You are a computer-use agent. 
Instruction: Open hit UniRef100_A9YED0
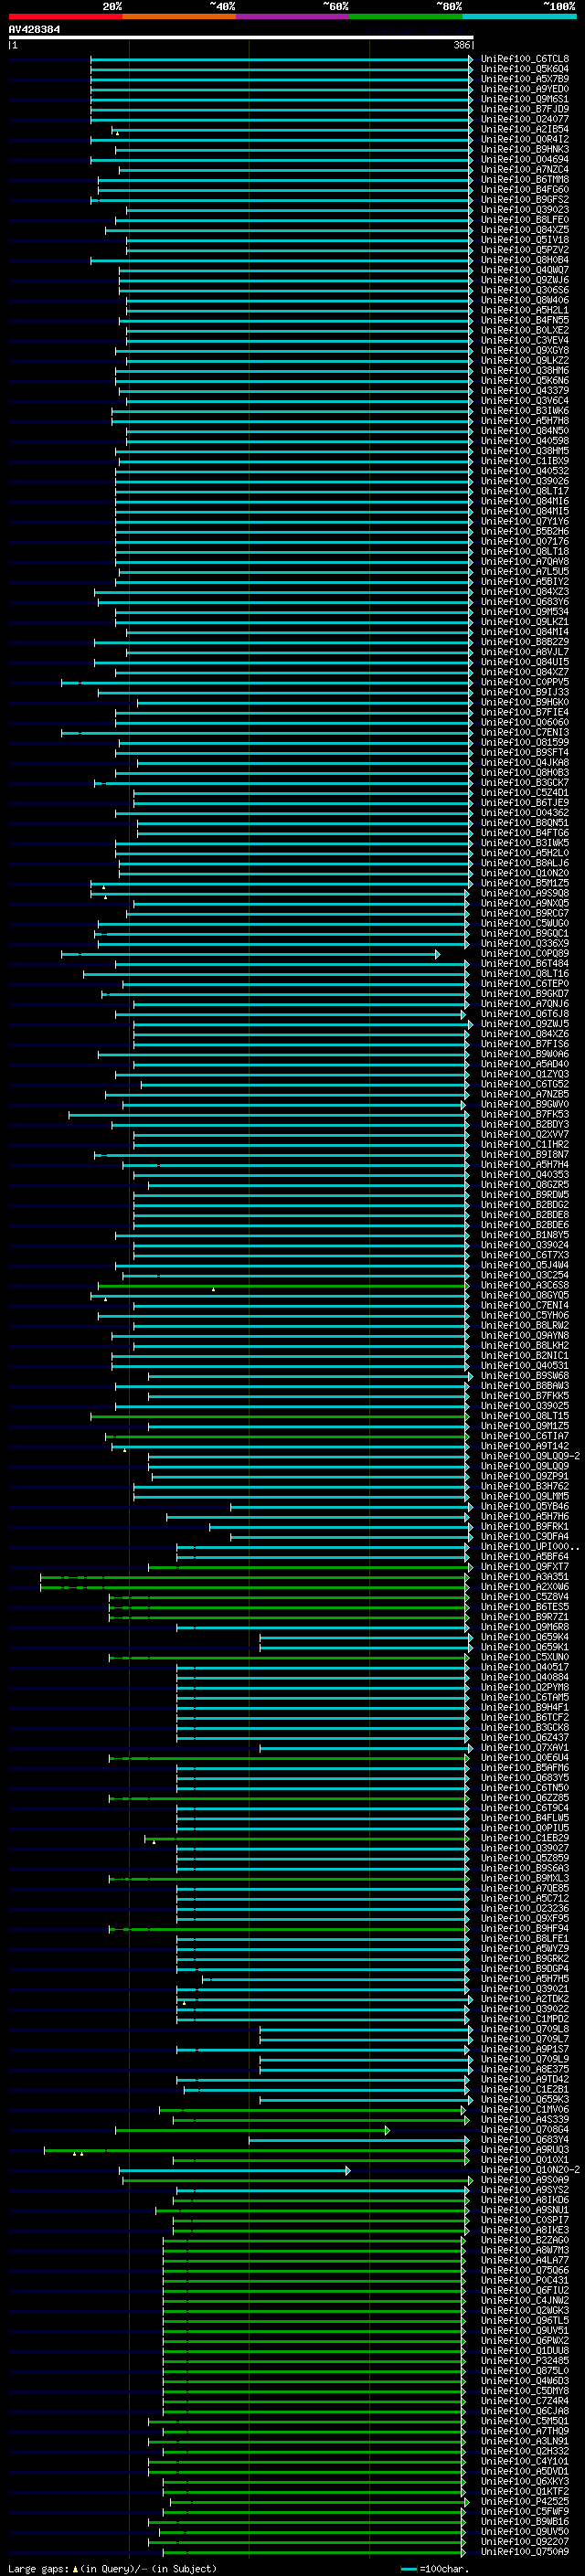click(x=524, y=89)
